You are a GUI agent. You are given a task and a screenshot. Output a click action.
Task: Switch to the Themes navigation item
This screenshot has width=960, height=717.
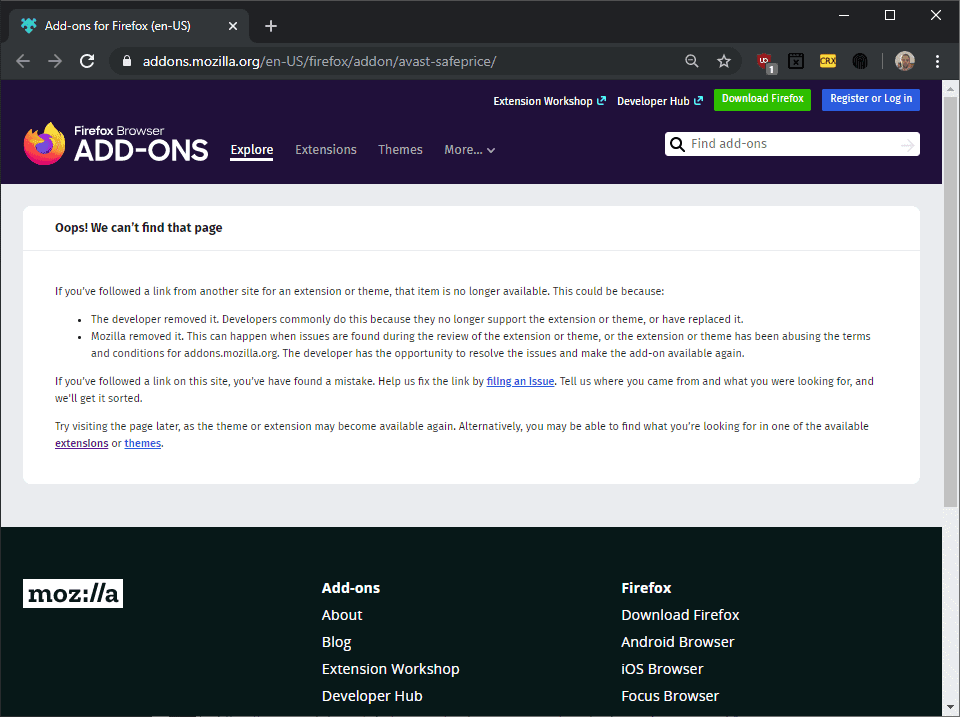[400, 149]
